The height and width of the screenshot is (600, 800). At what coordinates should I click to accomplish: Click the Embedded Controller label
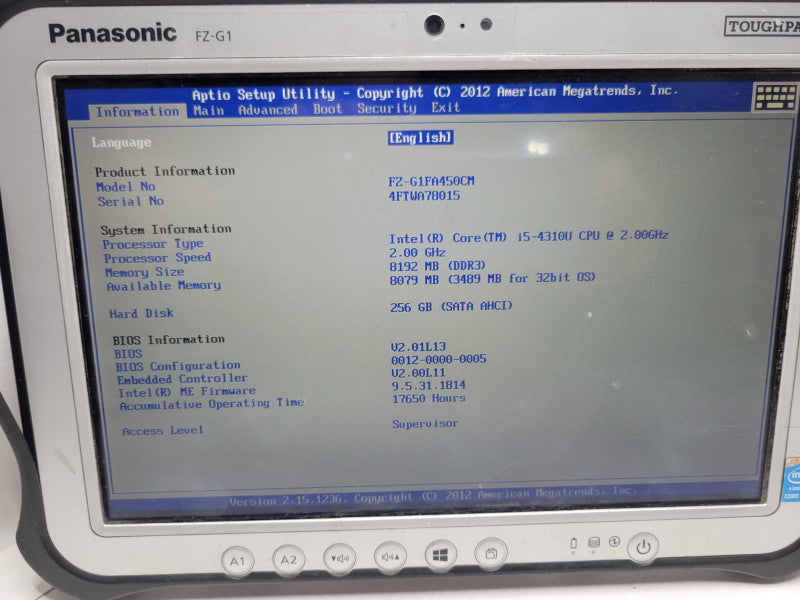point(182,379)
